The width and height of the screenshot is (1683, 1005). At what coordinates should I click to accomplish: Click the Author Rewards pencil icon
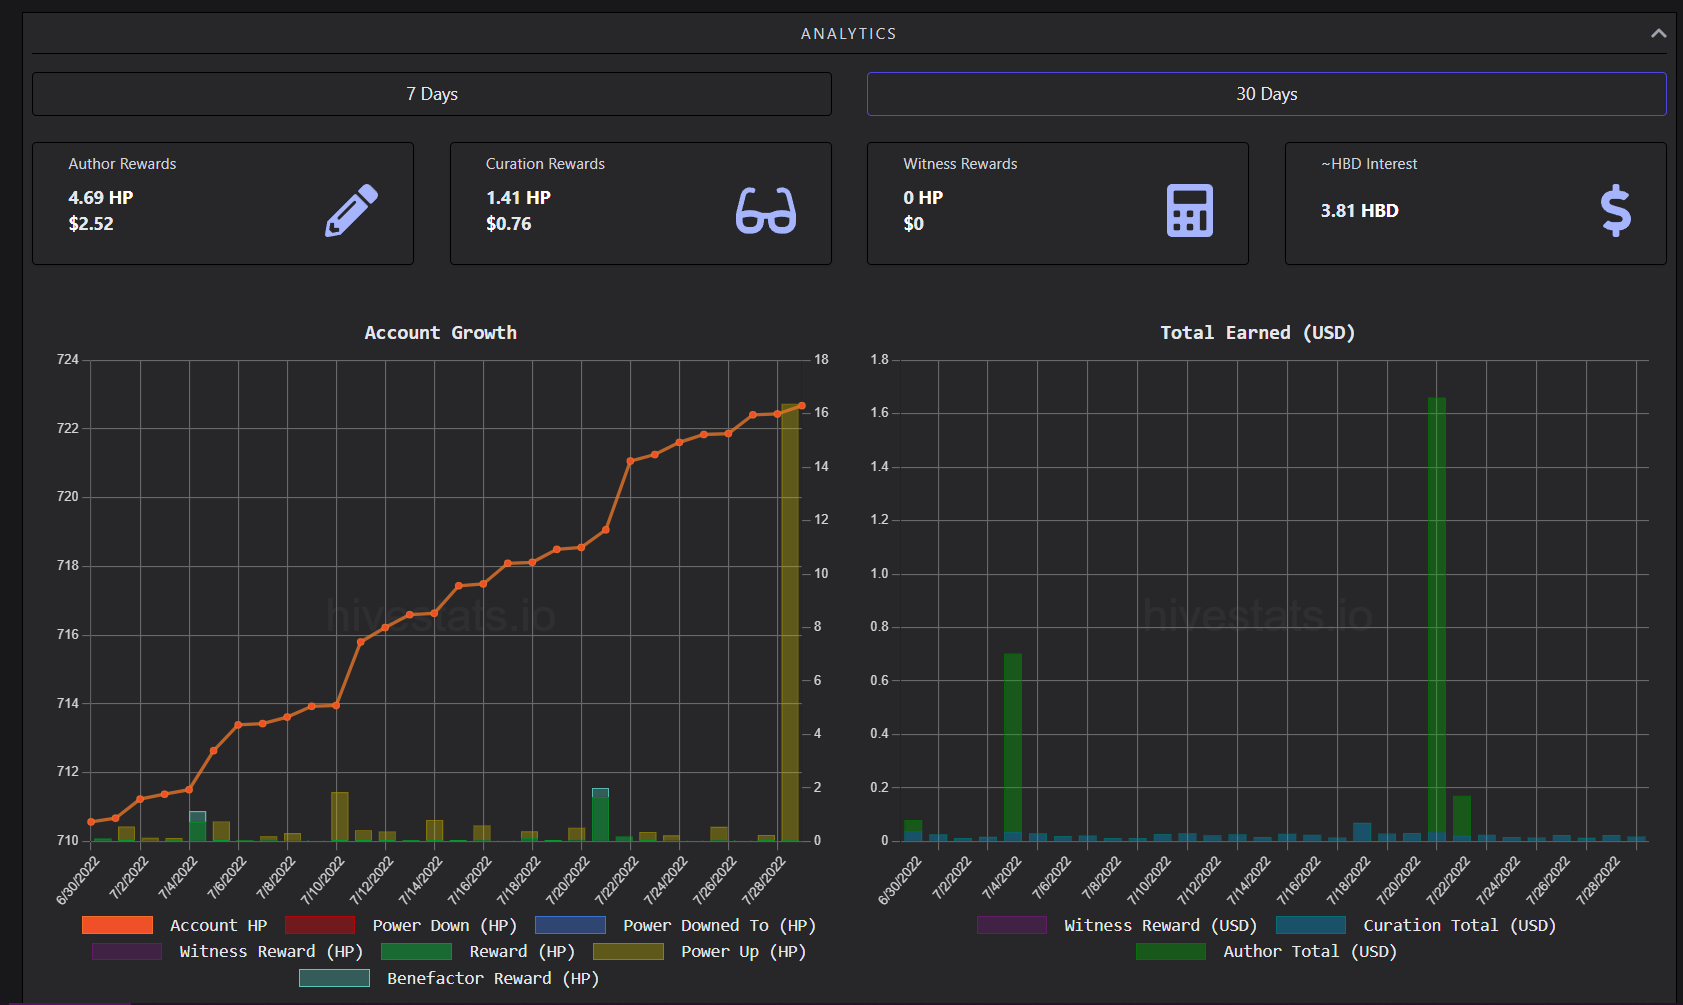(352, 210)
